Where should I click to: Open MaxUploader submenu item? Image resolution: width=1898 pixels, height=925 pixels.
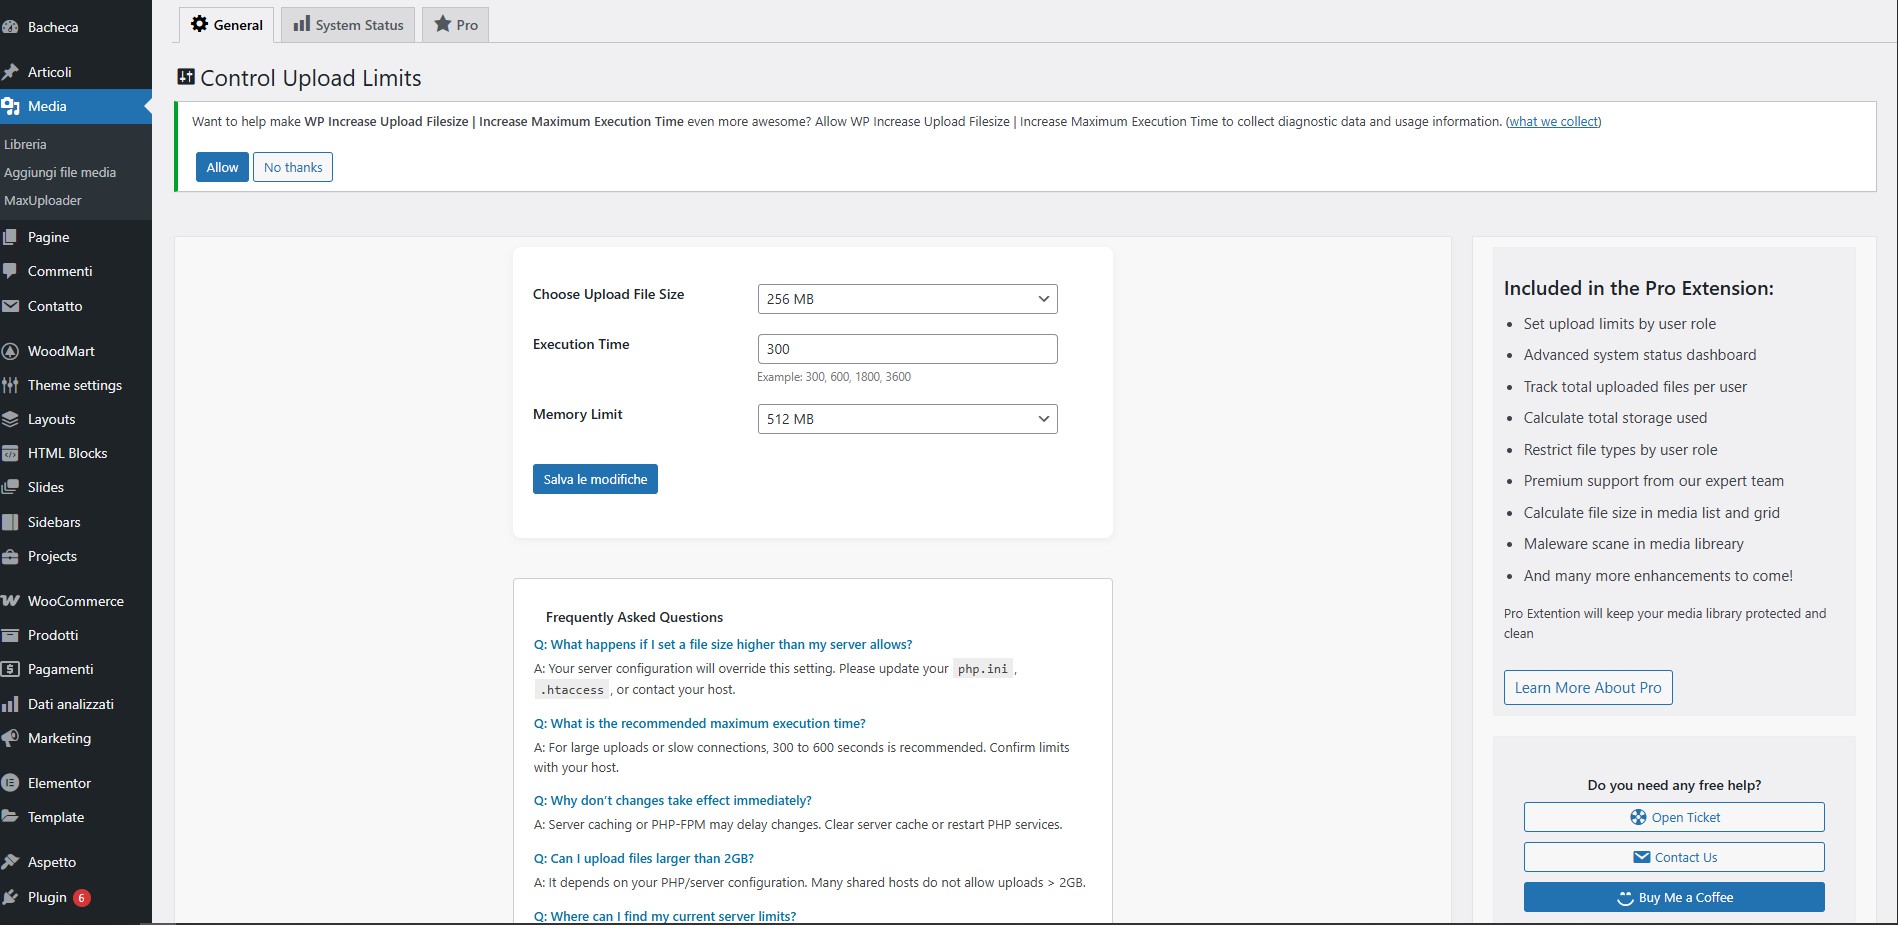[x=43, y=200]
